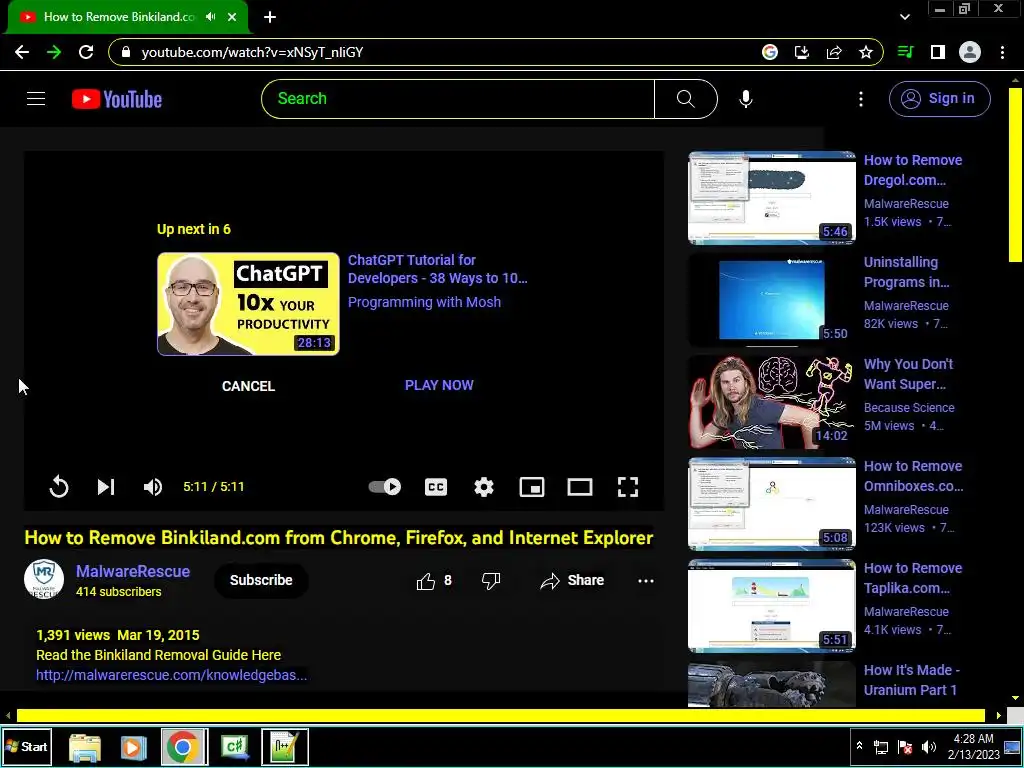The image size is (1024, 768).
Task: Toggle autoplay switch in player
Action: 385,487
